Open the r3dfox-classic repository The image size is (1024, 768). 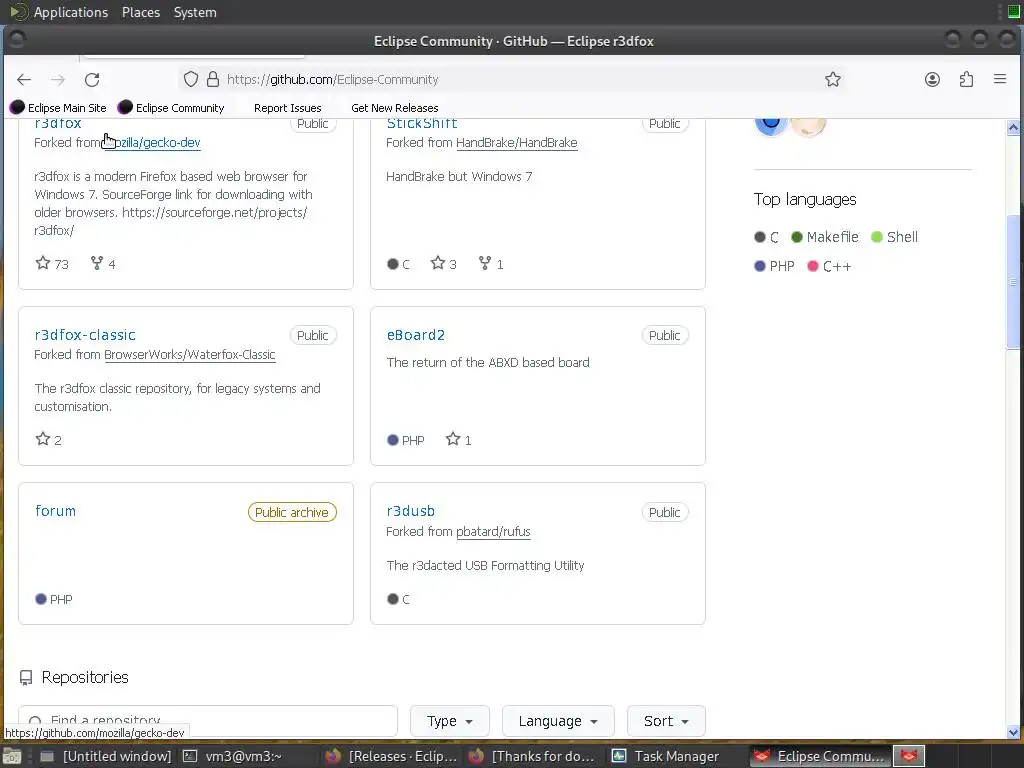coord(85,334)
